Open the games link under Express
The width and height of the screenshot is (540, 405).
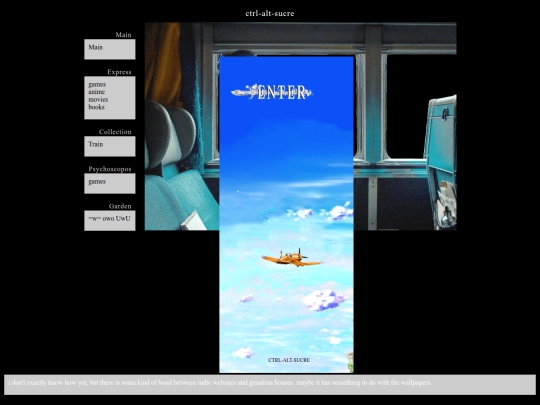point(97,84)
